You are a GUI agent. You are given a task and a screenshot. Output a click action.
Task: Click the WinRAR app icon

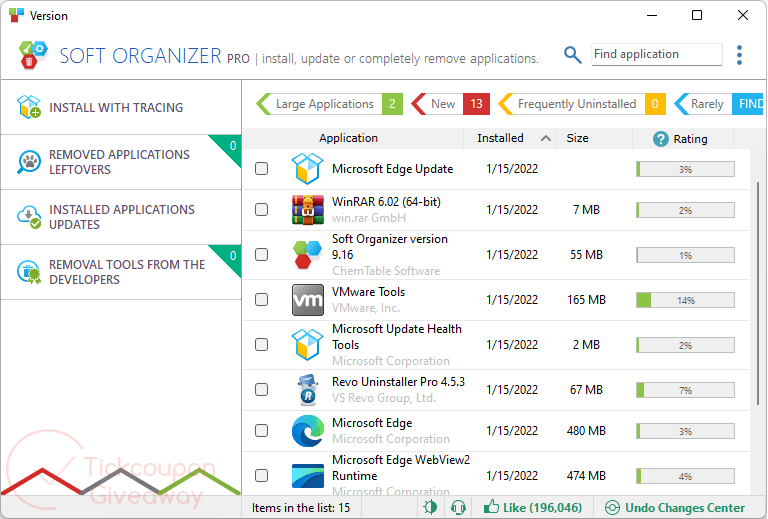click(x=308, y=210)
